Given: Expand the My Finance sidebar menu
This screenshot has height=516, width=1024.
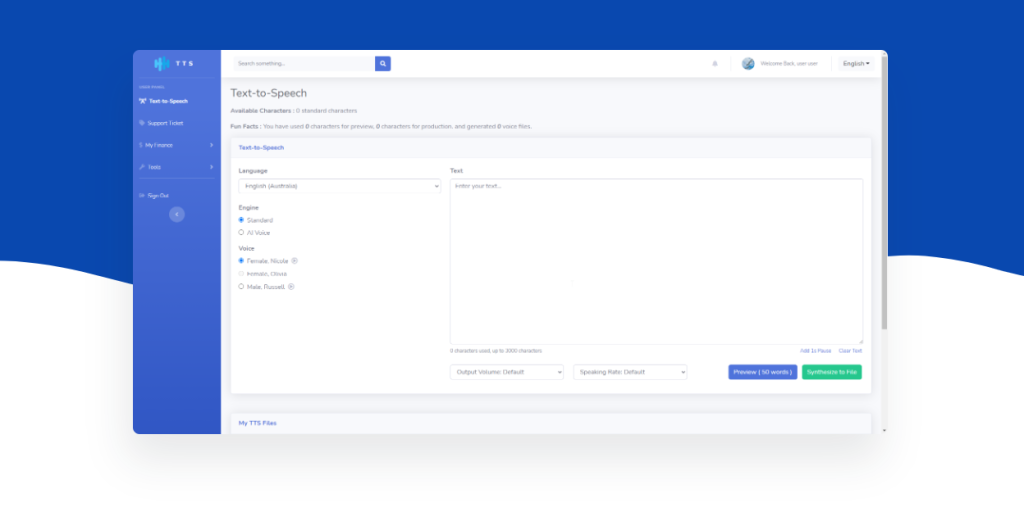Looking at the screenshot, I should pyautogui.click(x=176, y=145).
